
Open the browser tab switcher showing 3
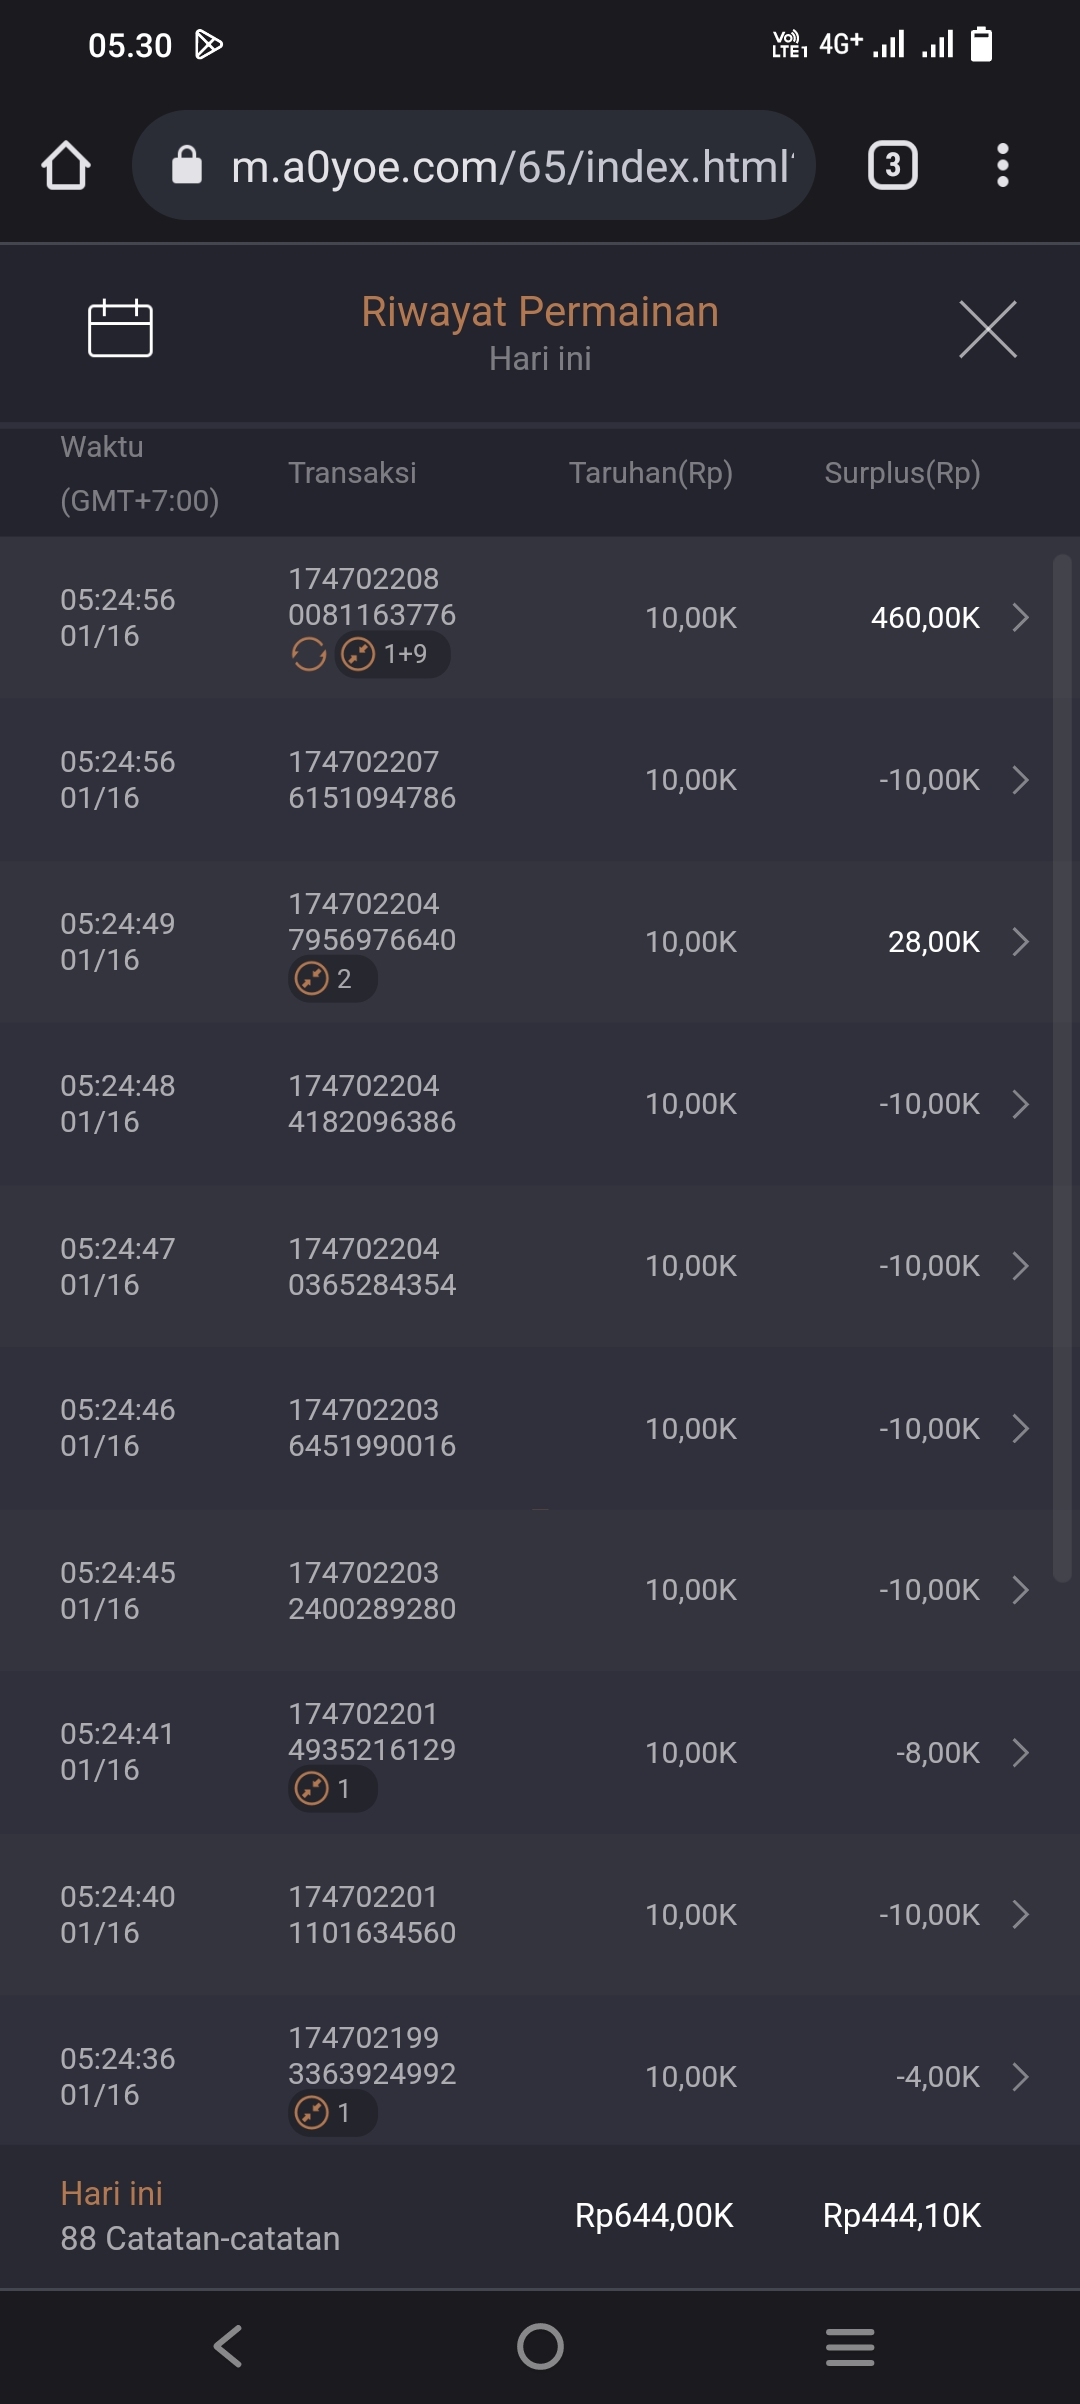pos(892,165)
